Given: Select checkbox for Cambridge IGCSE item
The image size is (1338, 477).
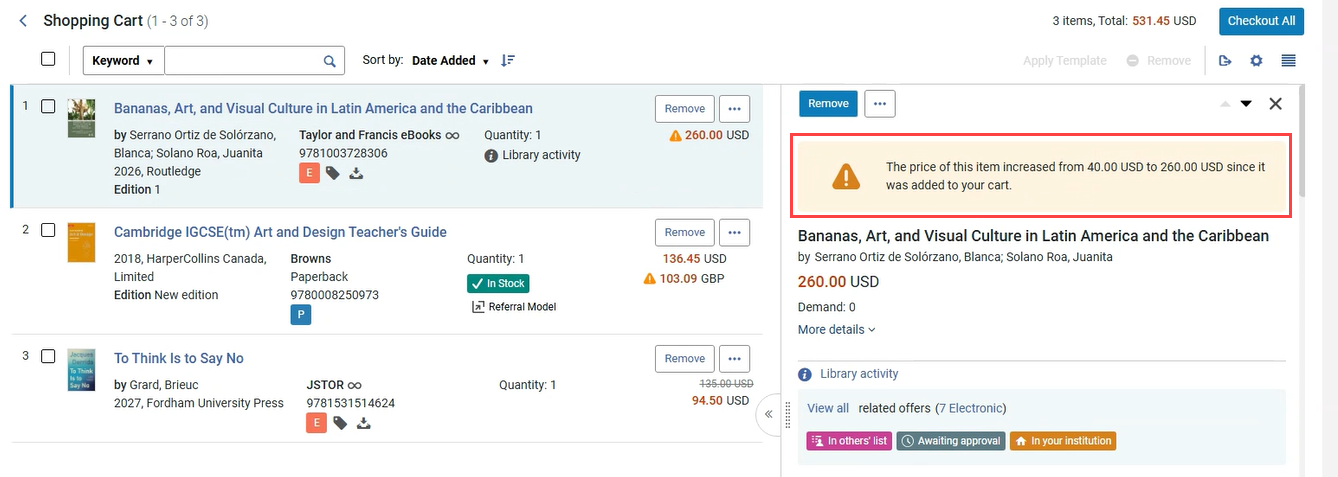Looking at the screenshot, I should [48, 230].
